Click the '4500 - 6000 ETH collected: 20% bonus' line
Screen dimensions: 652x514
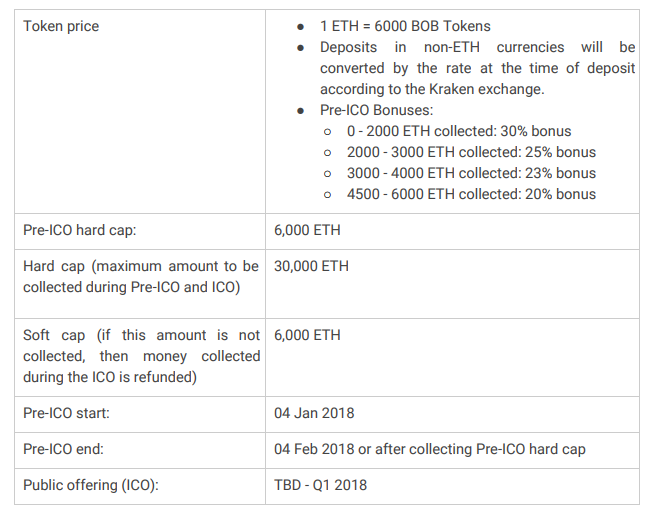(471, 194)
